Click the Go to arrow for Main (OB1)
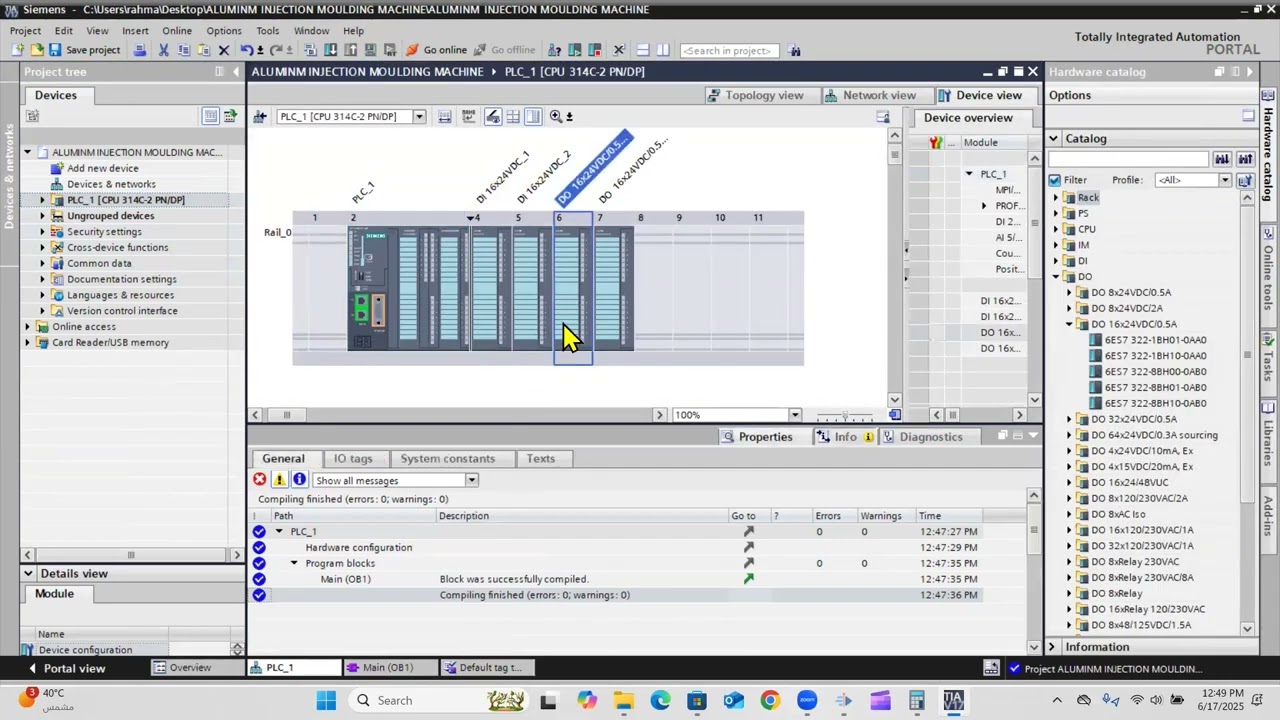This screenshot has width=1280, height=720. [x=748, y=579]
